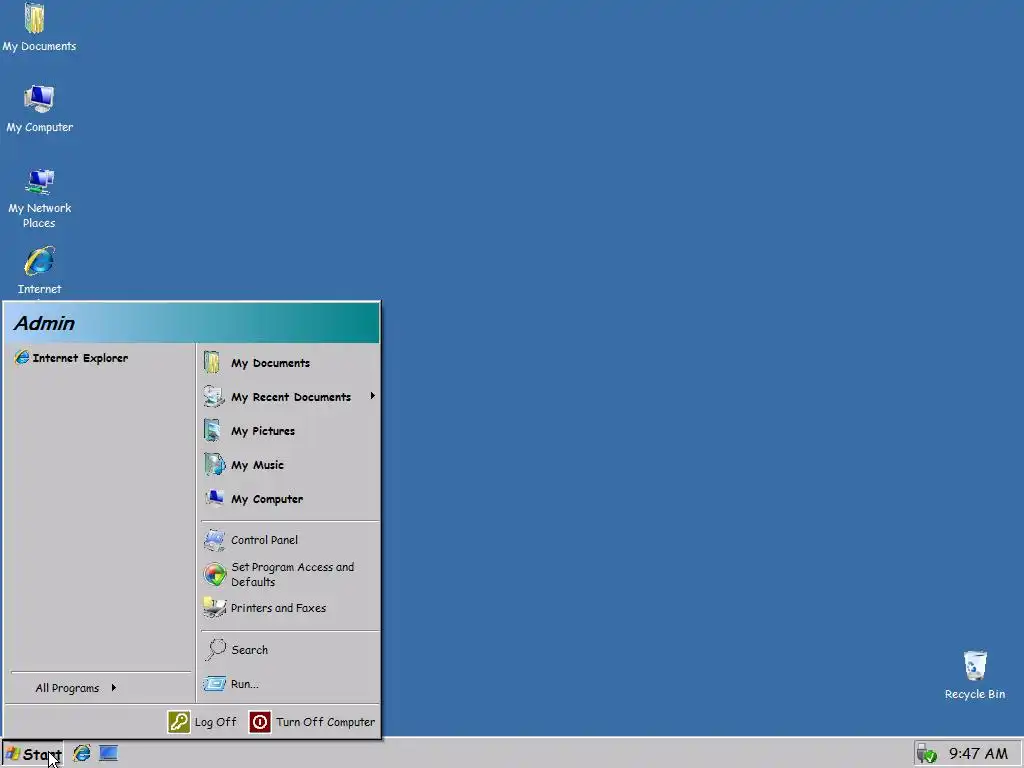Viewport: 1024px width, 768px height.
Task: Open My Computer in start menu
Action: [x=289, y=498]
